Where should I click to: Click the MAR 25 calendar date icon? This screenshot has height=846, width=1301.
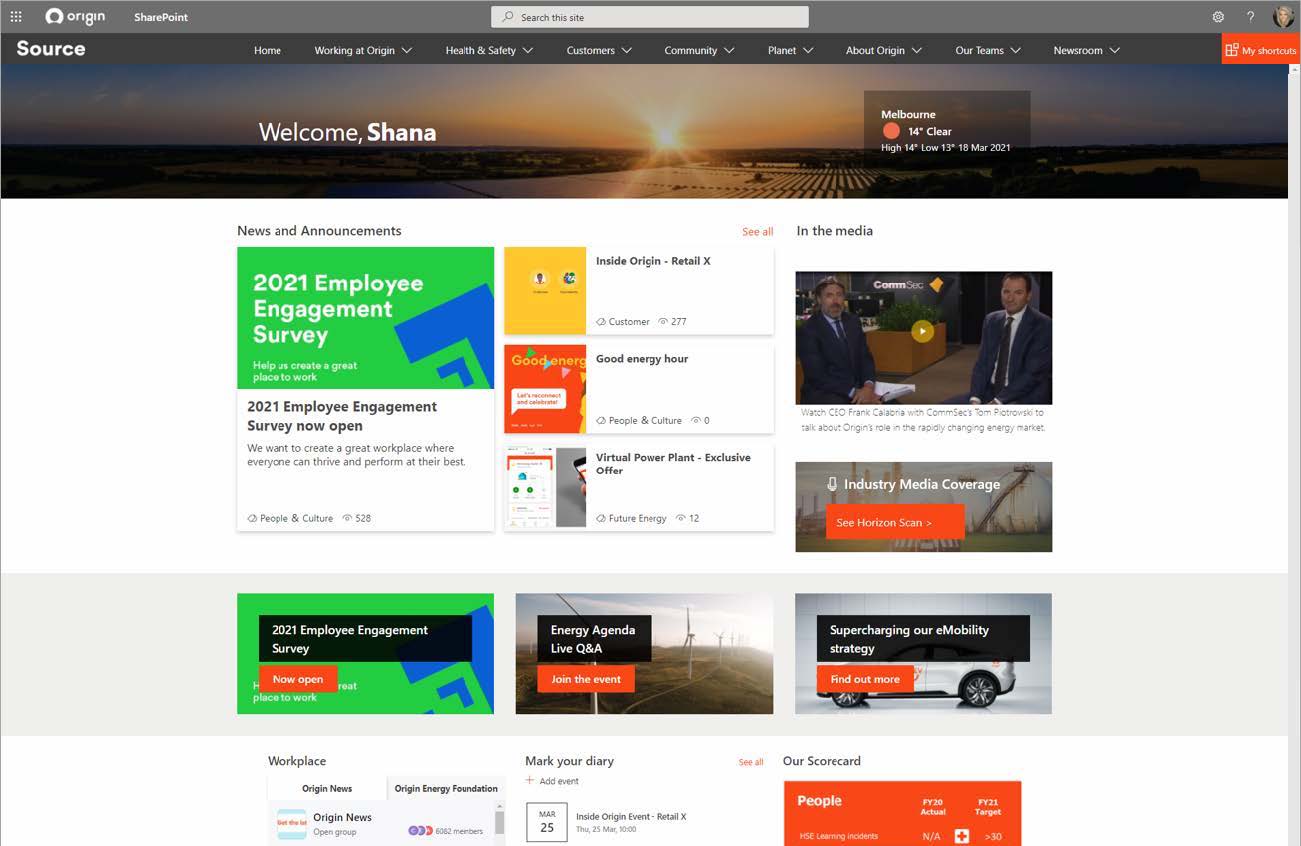pyautogui.click(x=547, y=822)
